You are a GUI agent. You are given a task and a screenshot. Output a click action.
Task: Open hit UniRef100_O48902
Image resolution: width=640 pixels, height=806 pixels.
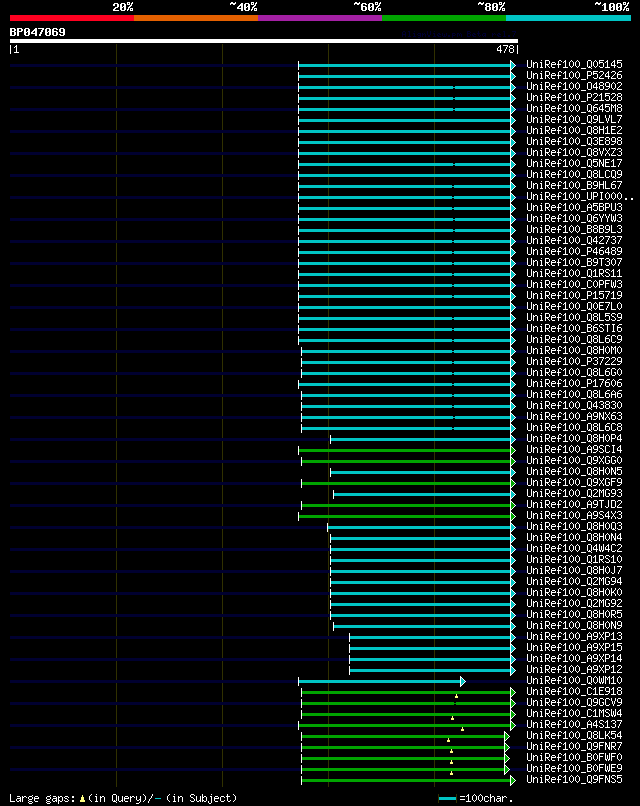(574, 86)
